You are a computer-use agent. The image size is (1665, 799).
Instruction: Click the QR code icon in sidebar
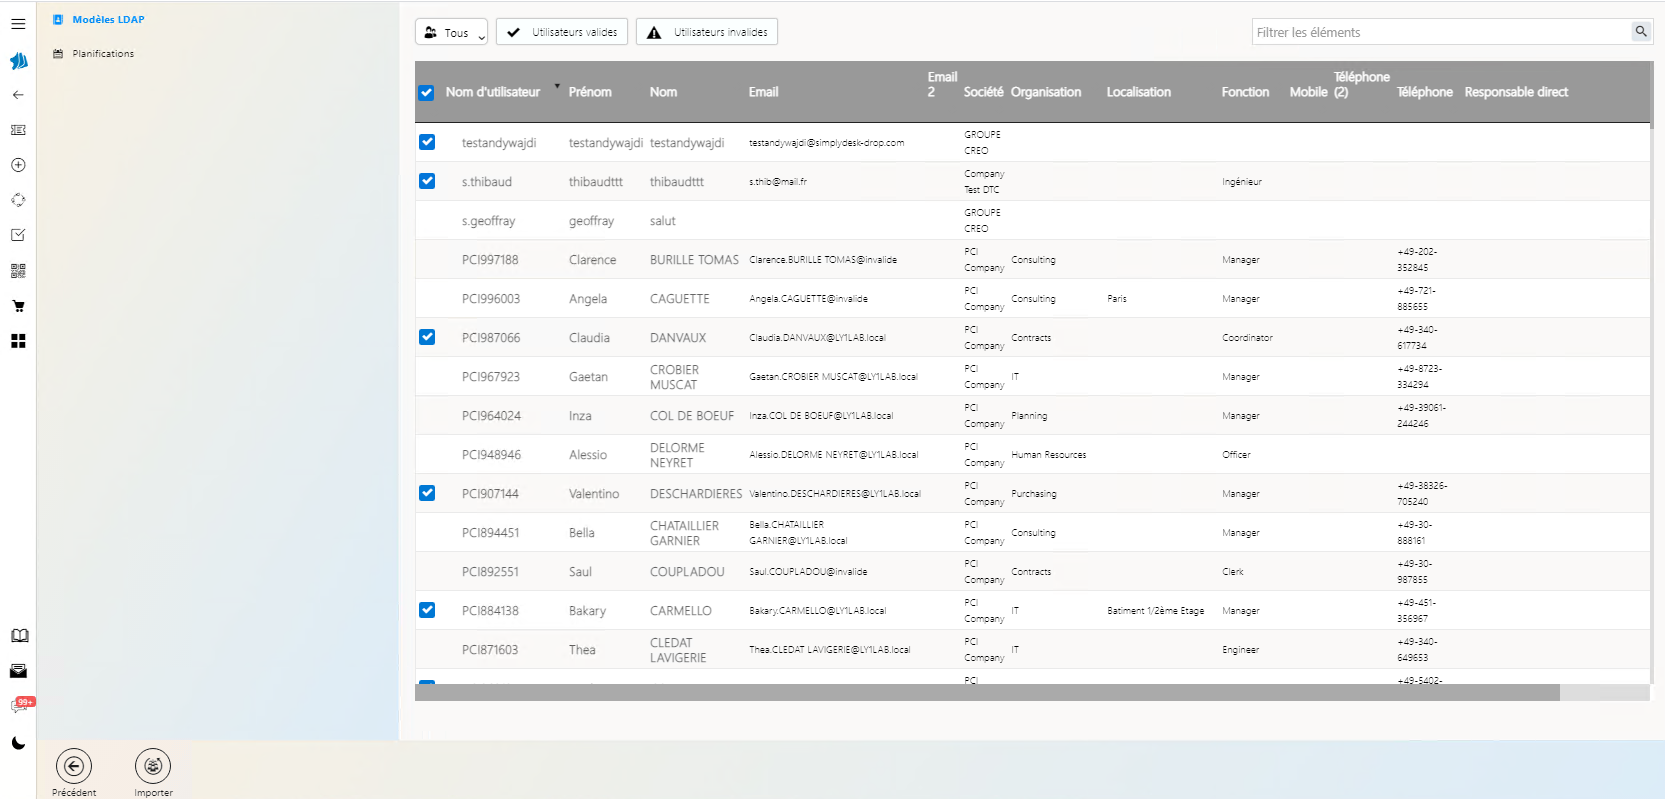[18, 271]
